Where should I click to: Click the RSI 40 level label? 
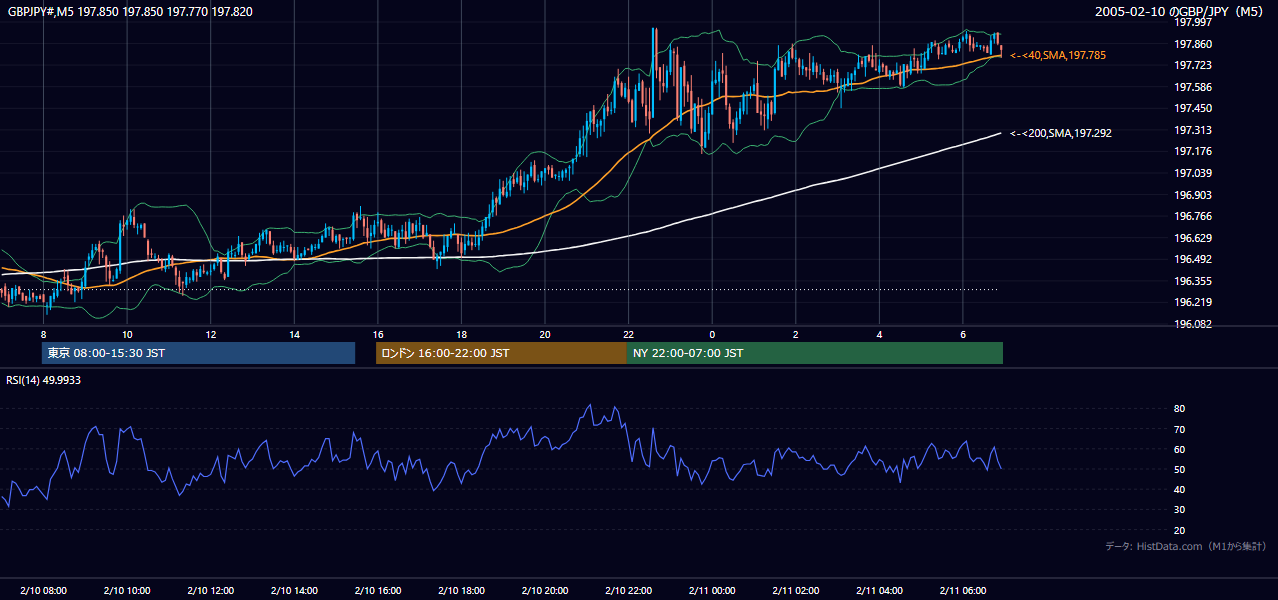pos(1180,489)
